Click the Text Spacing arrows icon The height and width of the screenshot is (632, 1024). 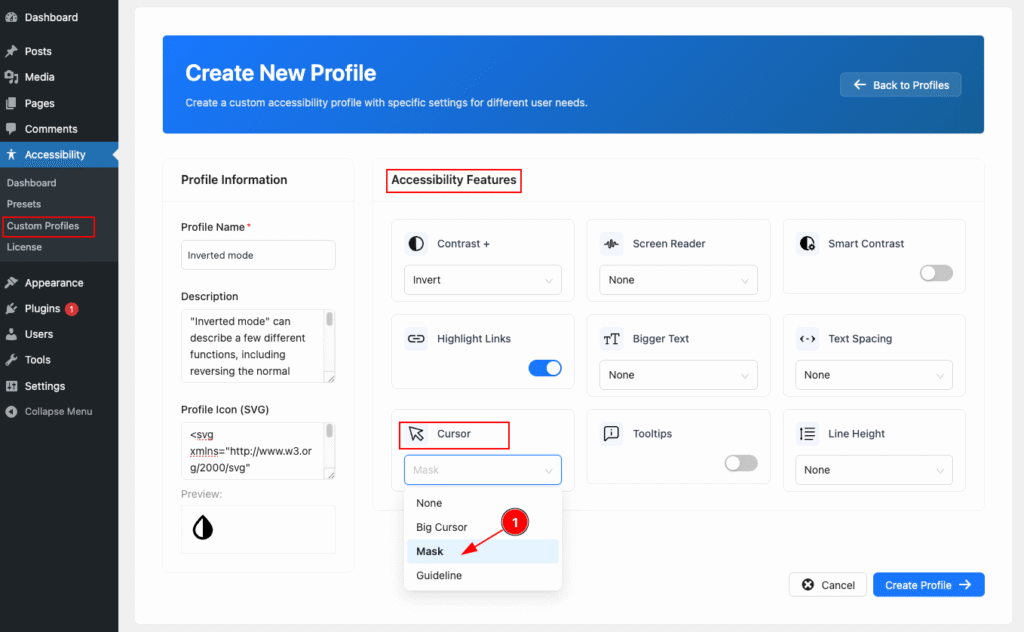click(807, 339)
